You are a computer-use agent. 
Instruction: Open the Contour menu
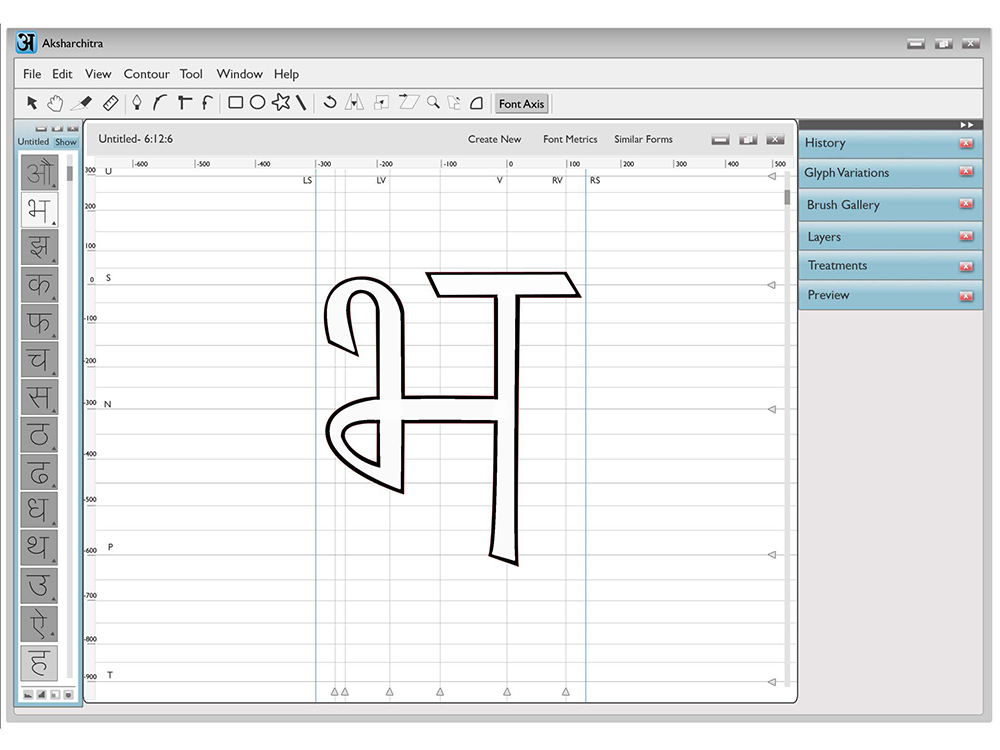147,74
